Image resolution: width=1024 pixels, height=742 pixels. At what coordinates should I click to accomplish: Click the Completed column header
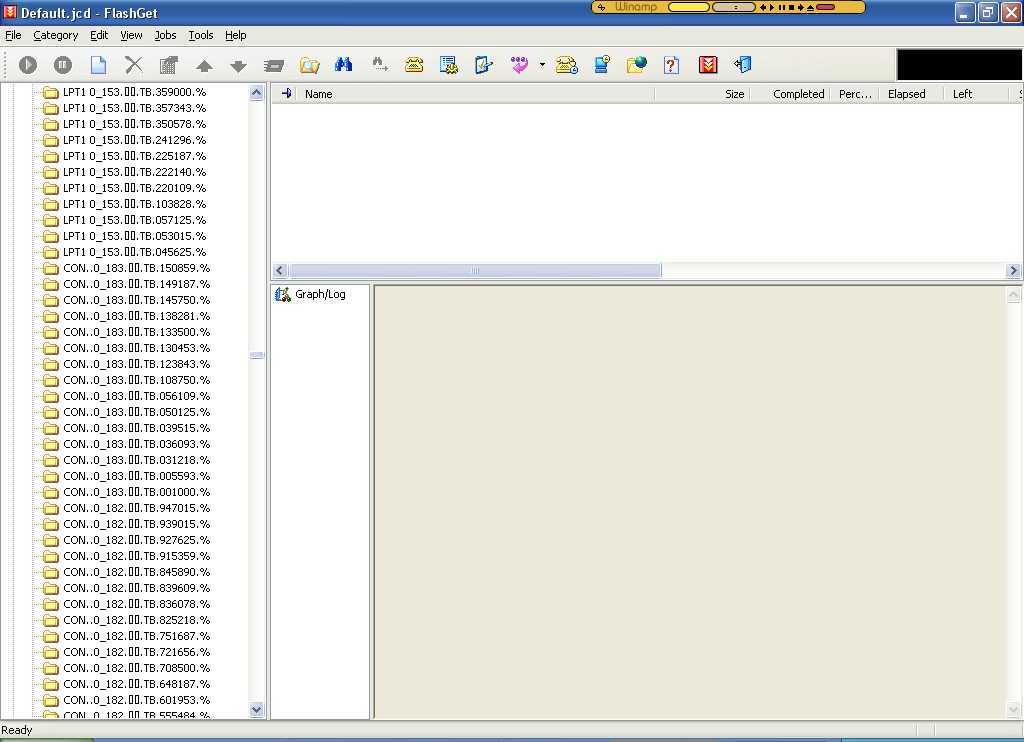coord(798,94)
